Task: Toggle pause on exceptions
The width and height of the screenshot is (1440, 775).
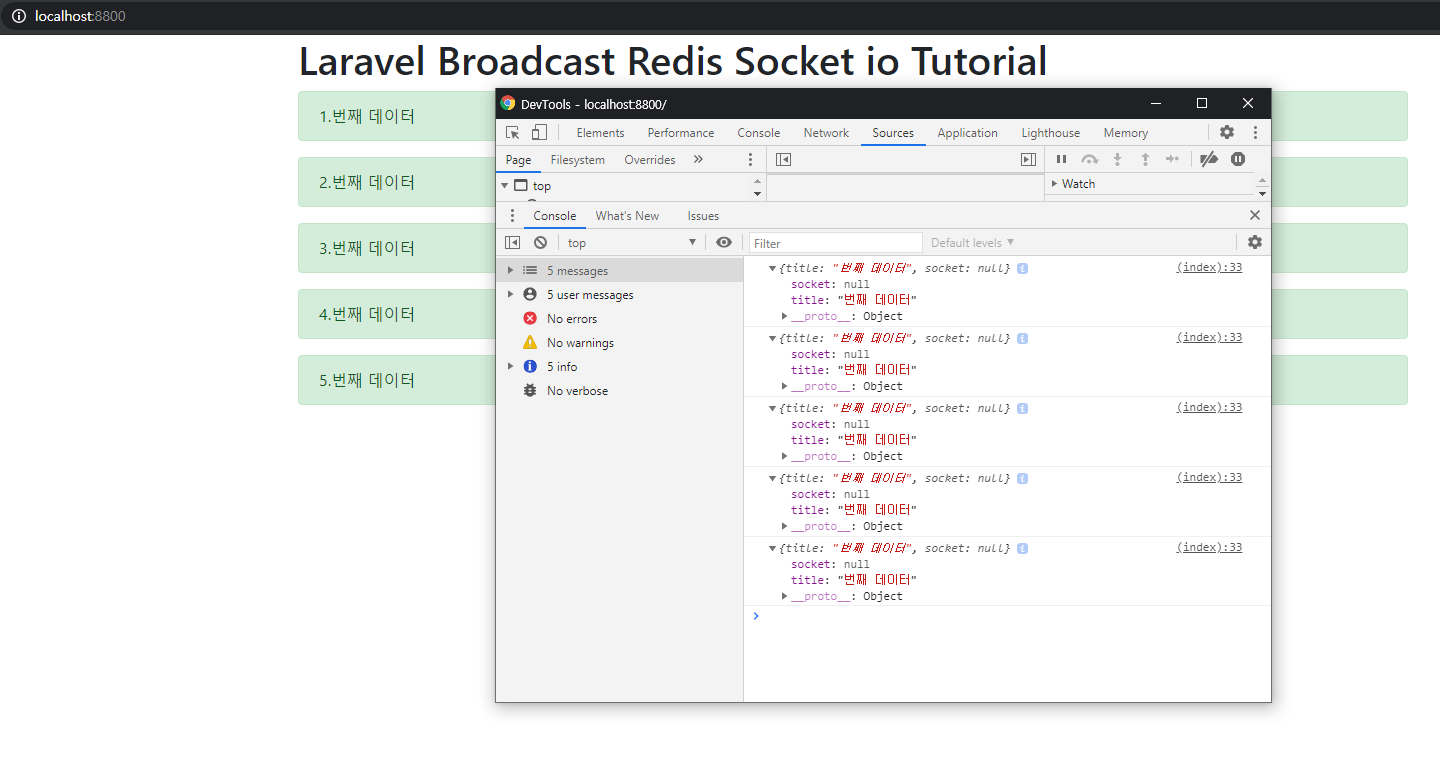Action: pos(1238,159)
